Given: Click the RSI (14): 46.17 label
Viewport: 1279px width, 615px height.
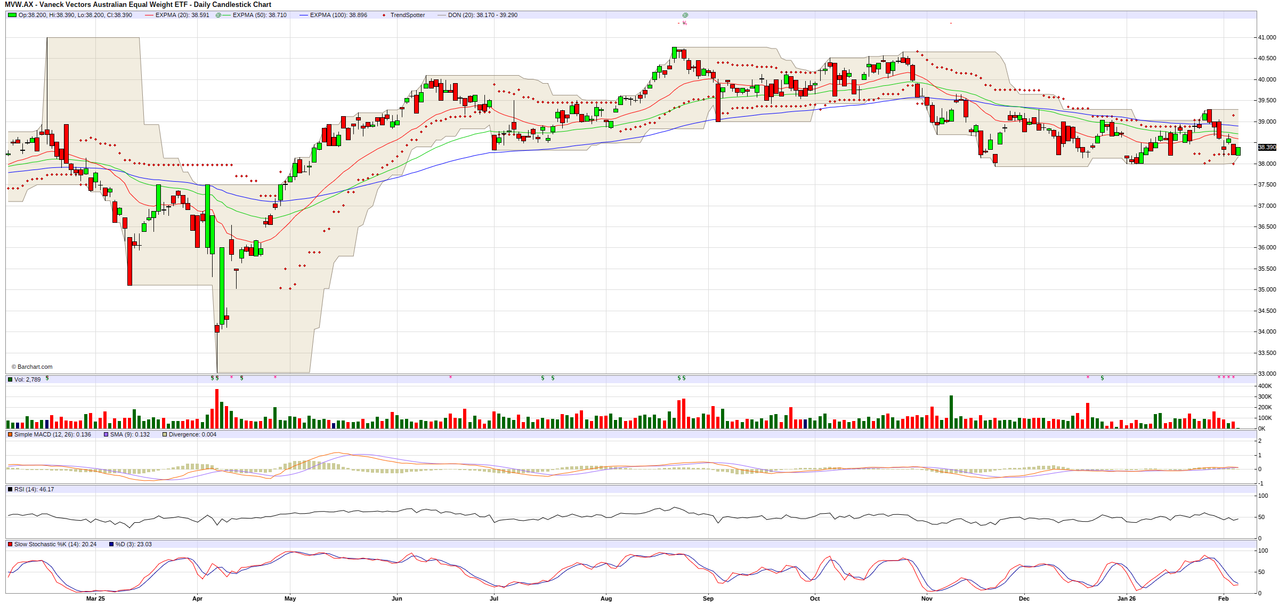Looking at the screenshot, I should [x=33, y=489].
